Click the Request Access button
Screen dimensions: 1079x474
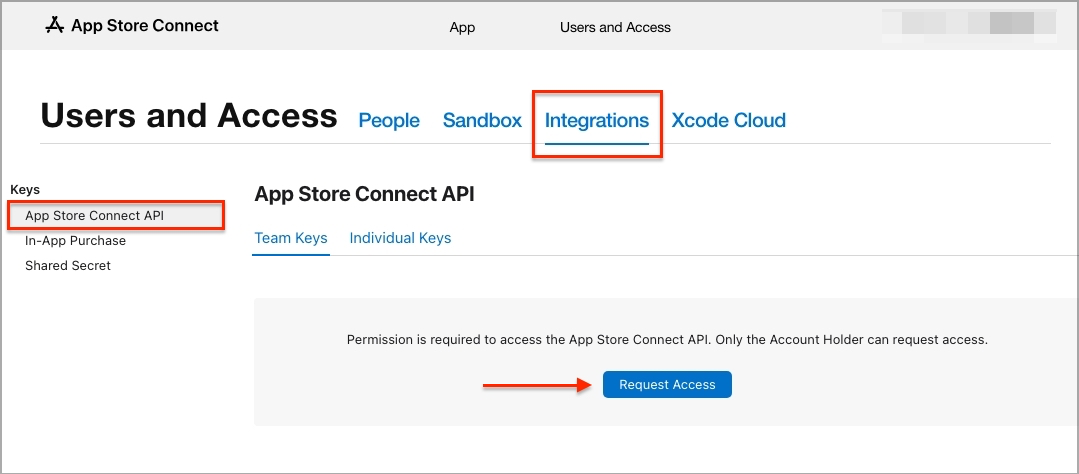[667, 385]
